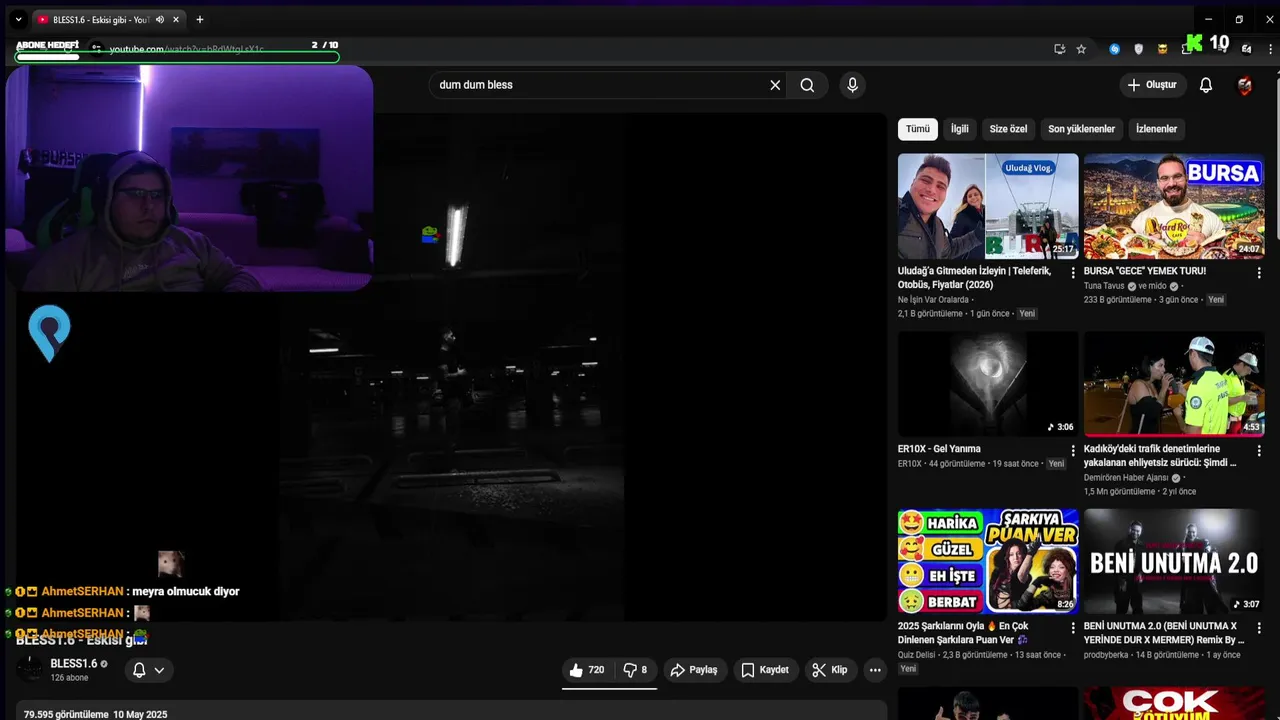Open the title BURSA "GECE" YEMEK TURU!
The image size is (1280, 720).
pyautogui.click(x=1145, y=271)
